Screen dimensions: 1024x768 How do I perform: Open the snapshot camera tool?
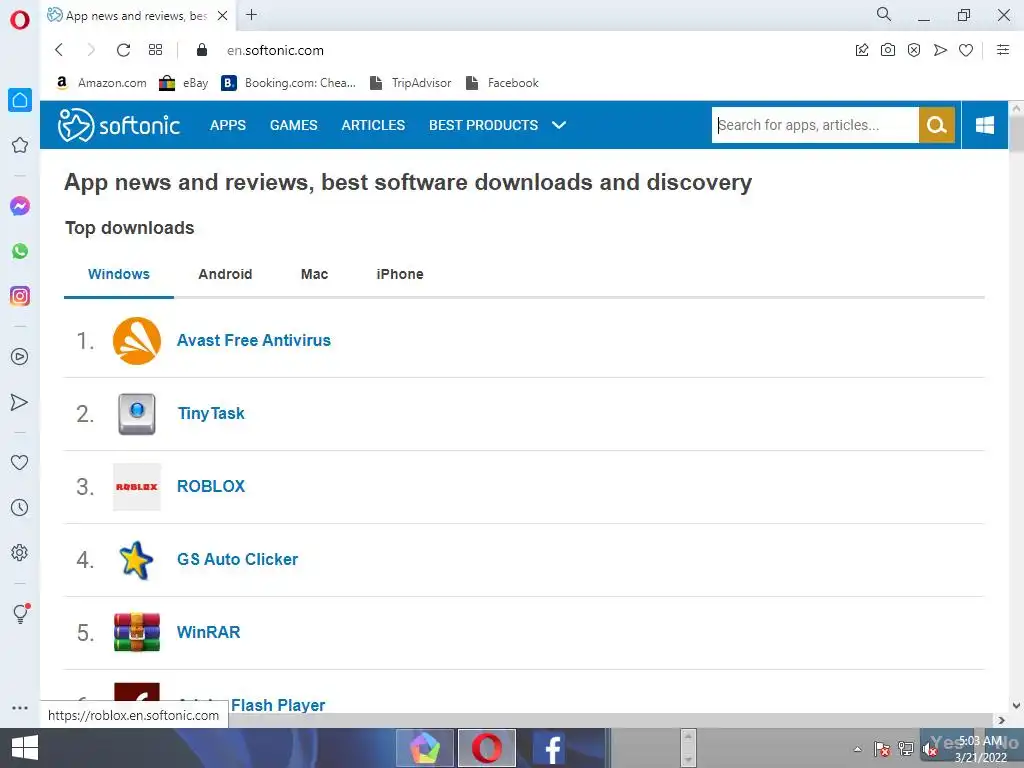pyautogui.click(x=888, y=50)
